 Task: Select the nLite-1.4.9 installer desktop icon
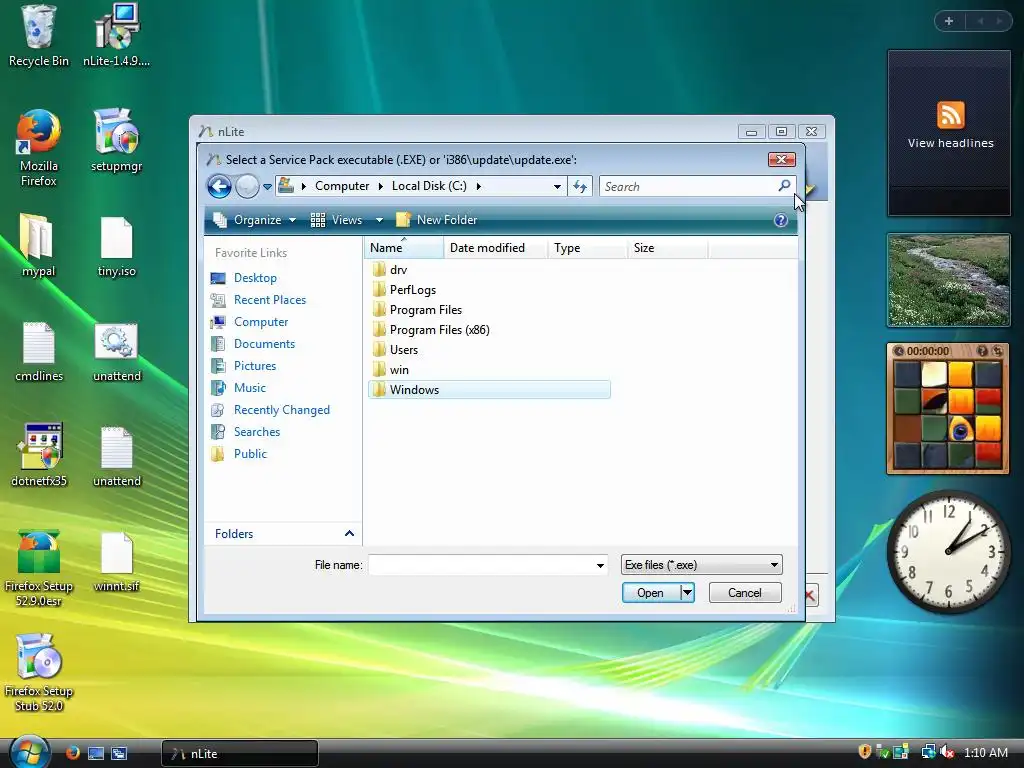point(117,36)
